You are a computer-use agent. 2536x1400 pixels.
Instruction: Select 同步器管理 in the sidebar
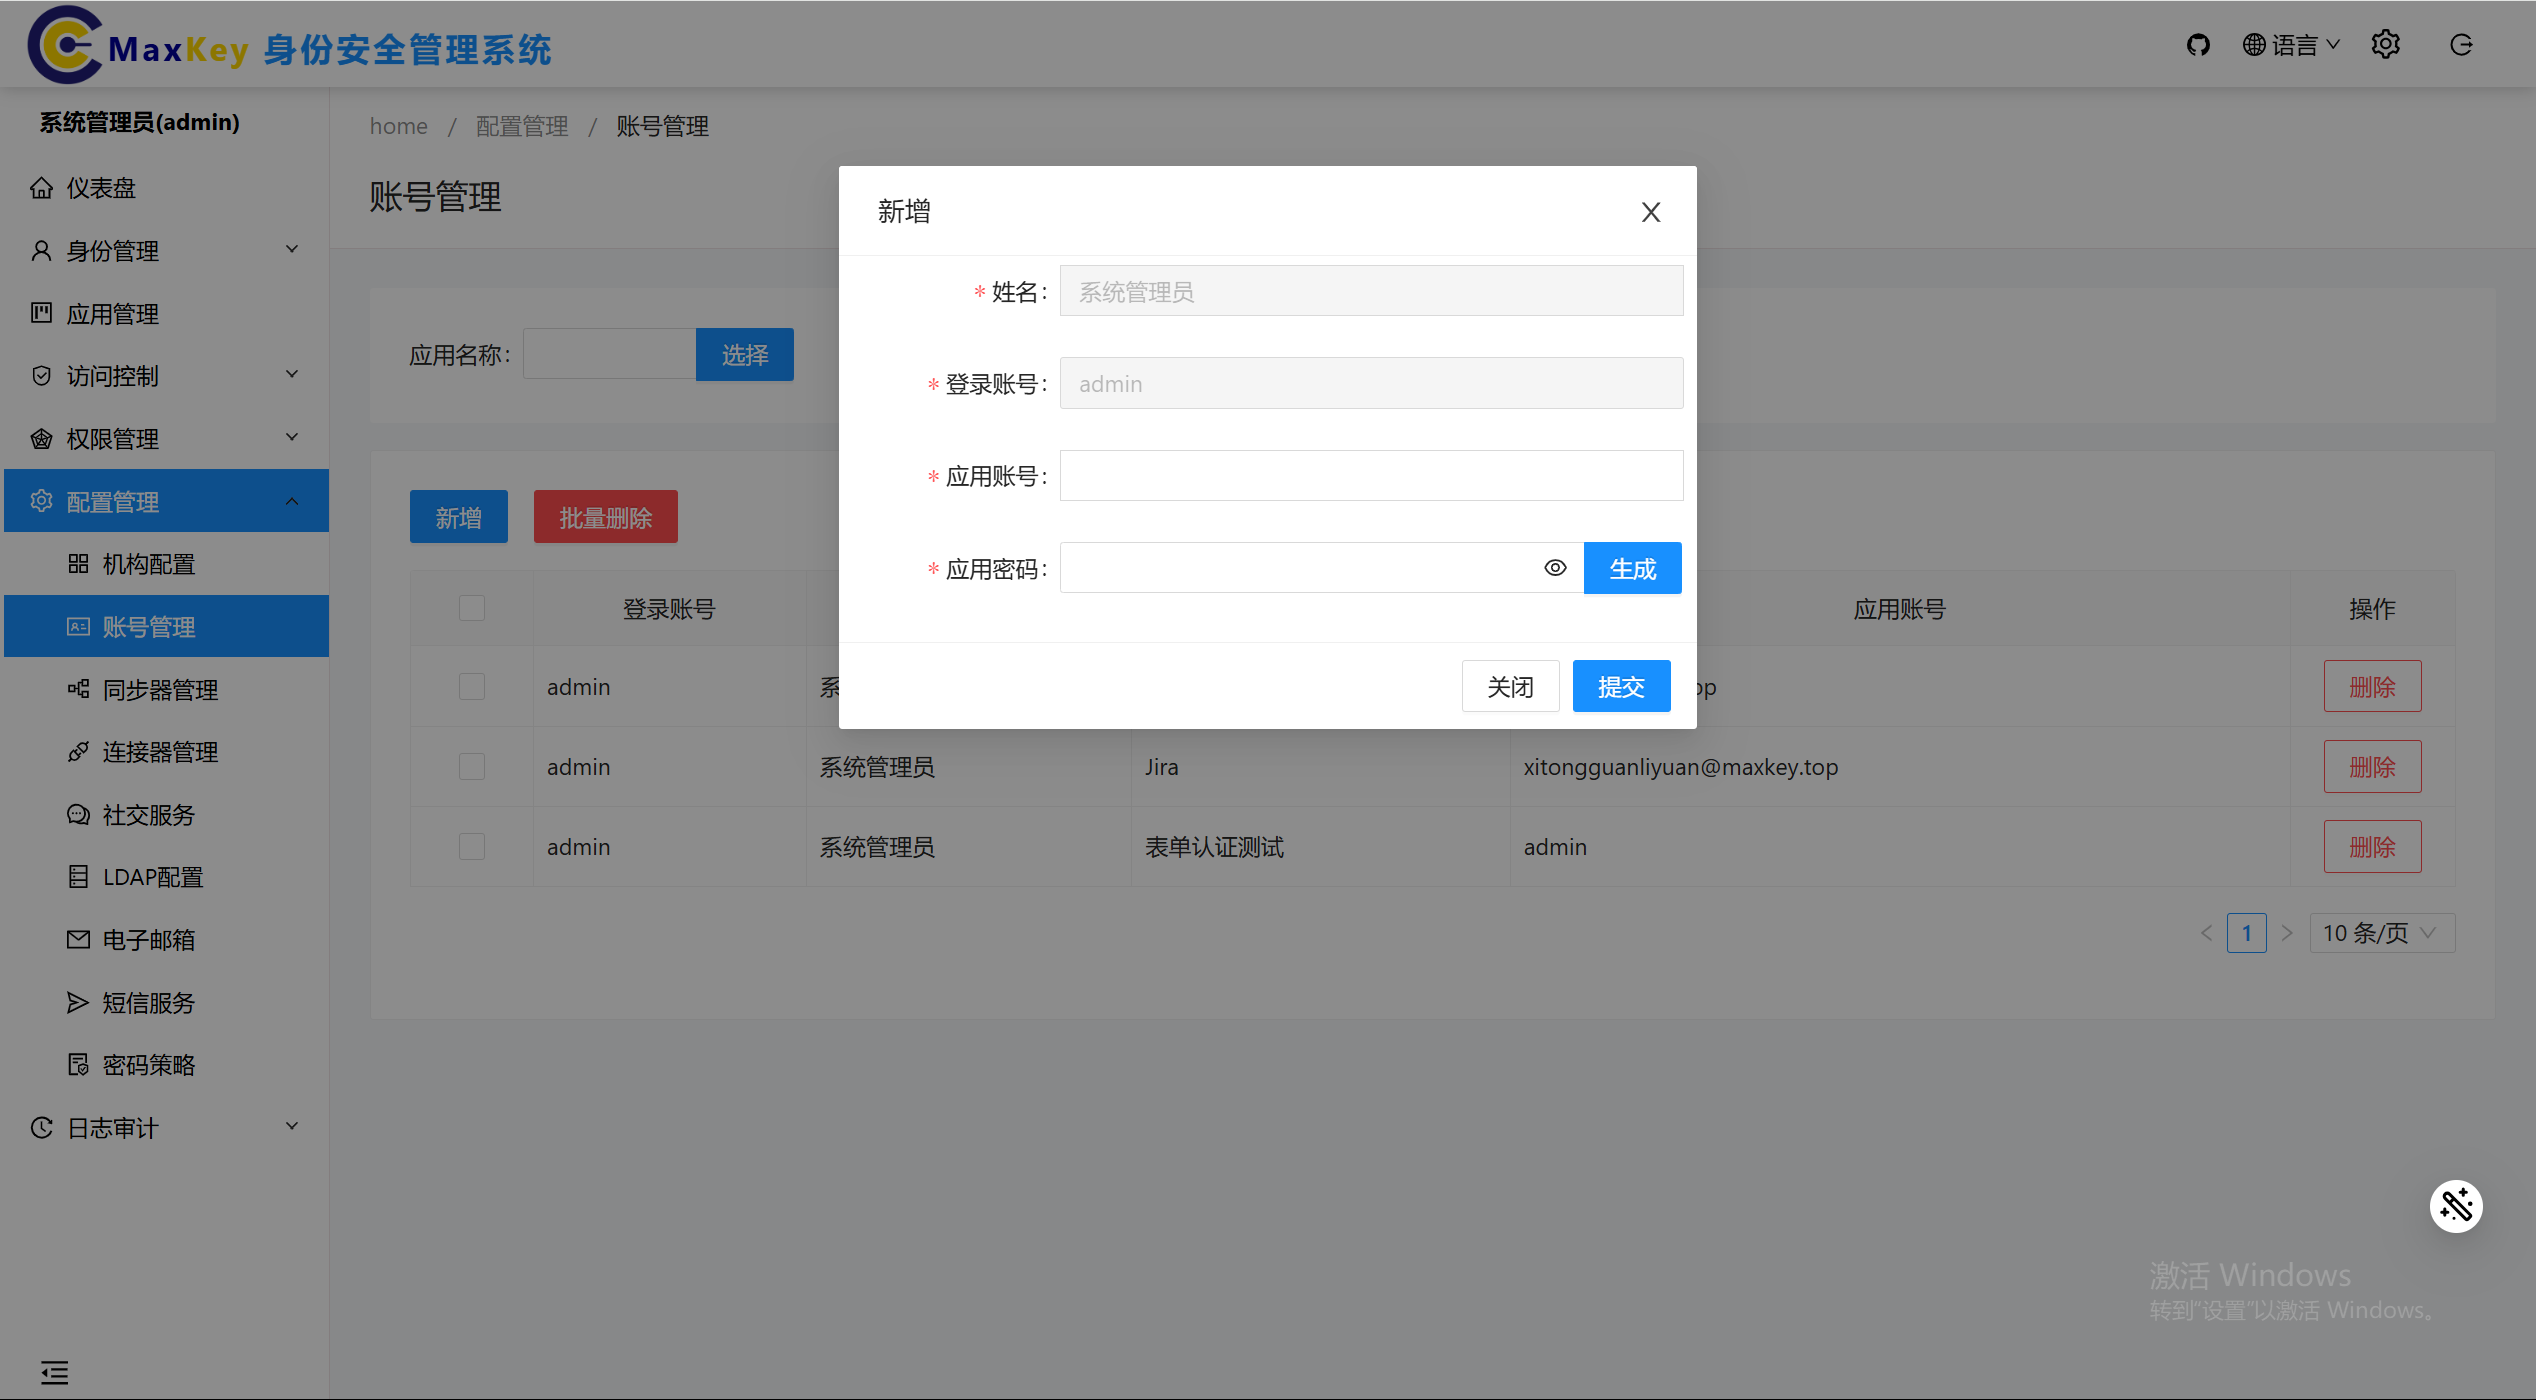(160, 689)
